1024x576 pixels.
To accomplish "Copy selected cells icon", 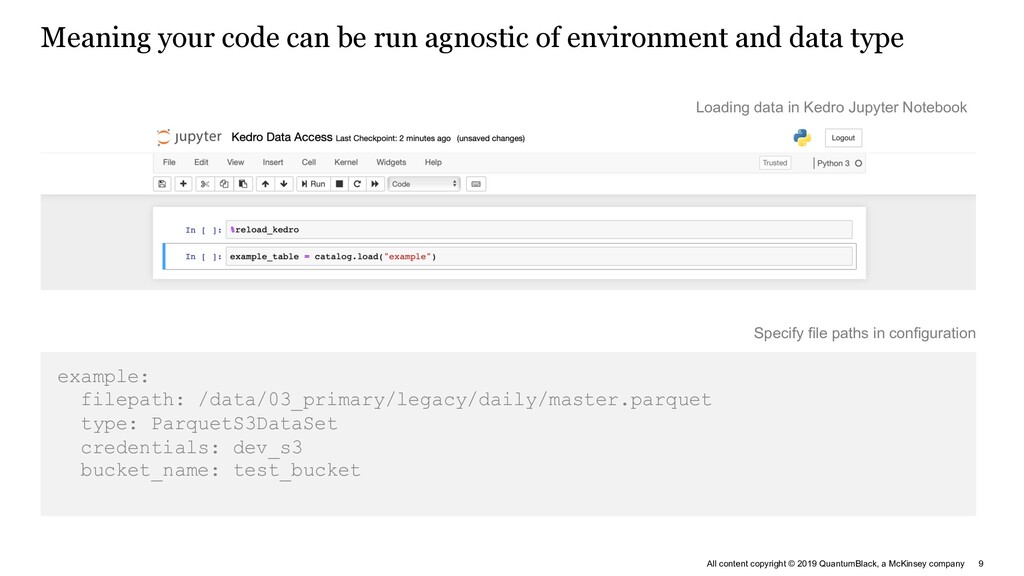I will click(x=224, y=184).
